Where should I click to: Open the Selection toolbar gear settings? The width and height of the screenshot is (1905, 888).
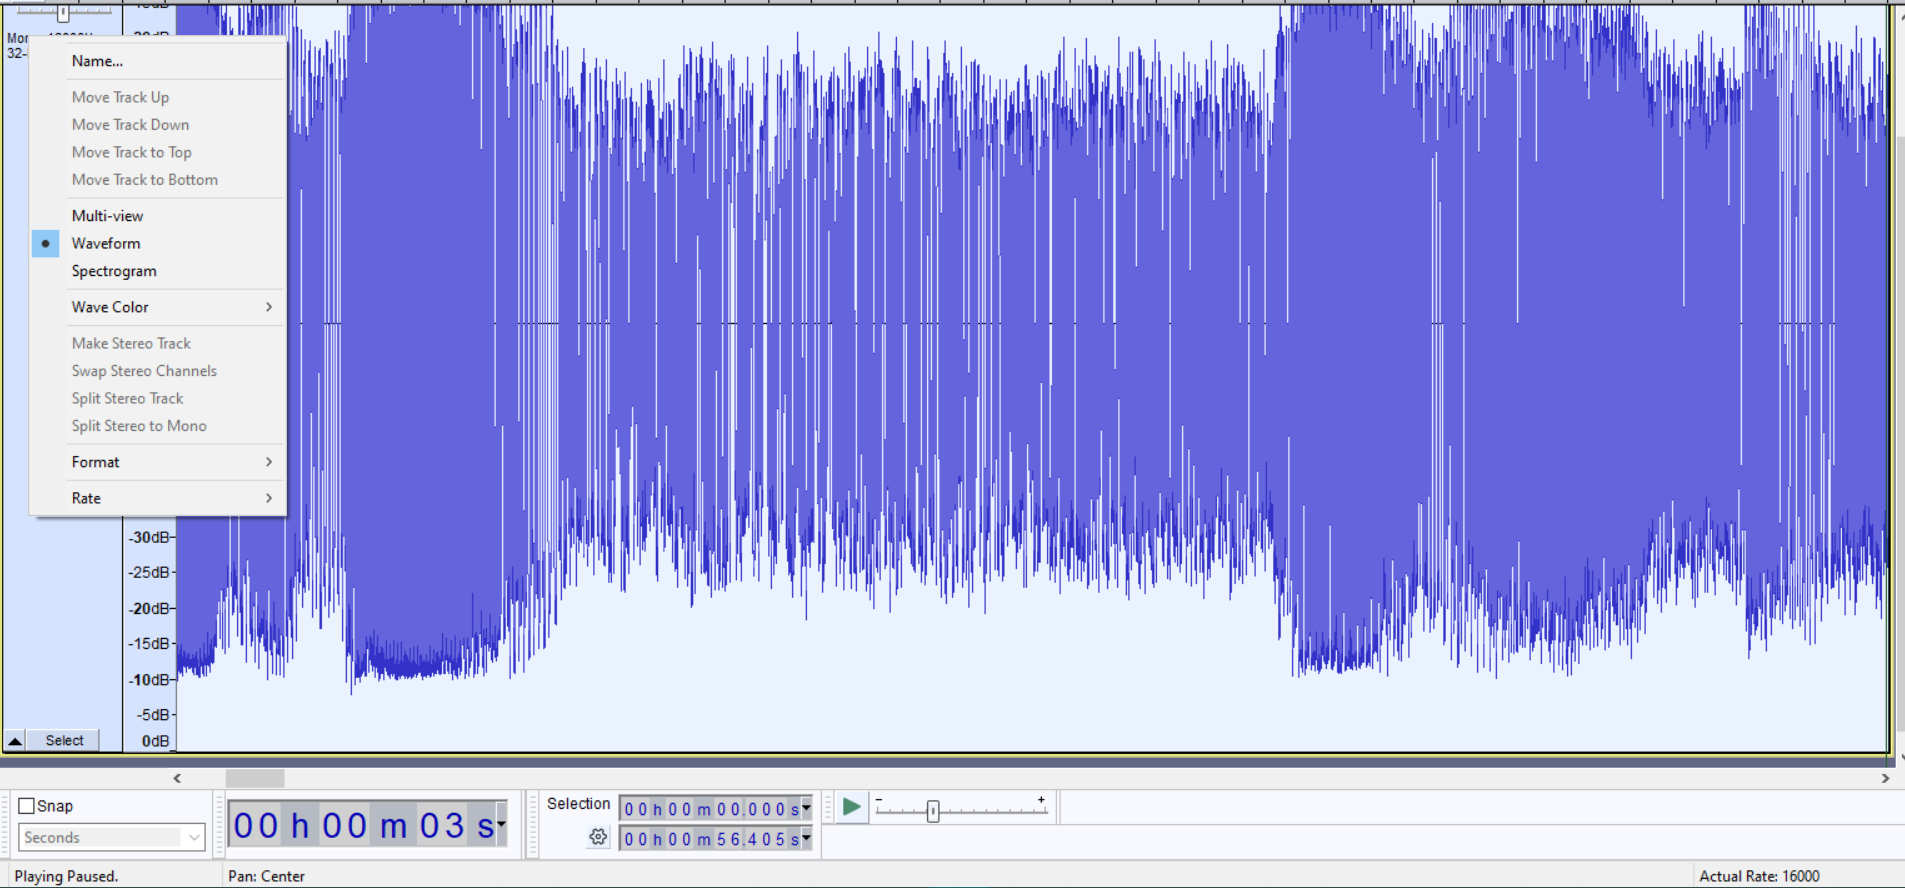point(598,838)
